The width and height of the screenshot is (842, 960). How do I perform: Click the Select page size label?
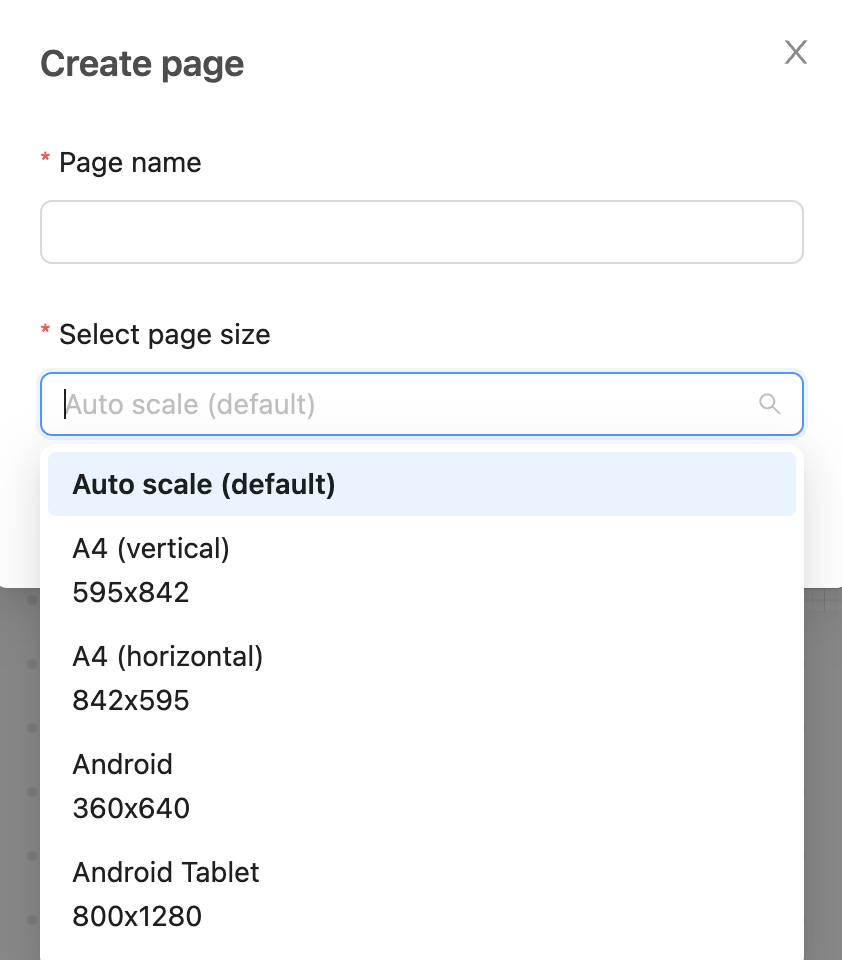click(x=164, y=334)
